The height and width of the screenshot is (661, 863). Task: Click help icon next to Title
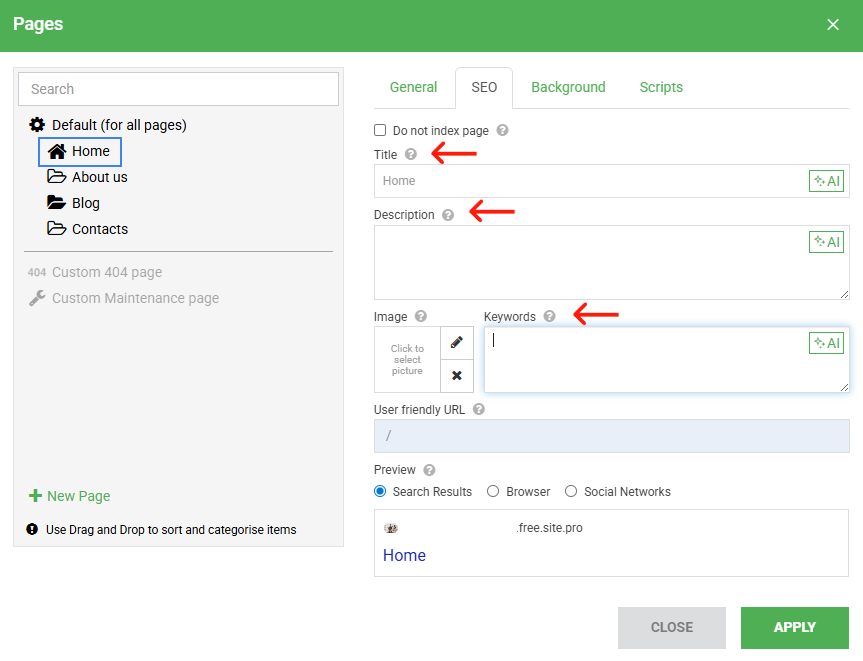[411, 155]
